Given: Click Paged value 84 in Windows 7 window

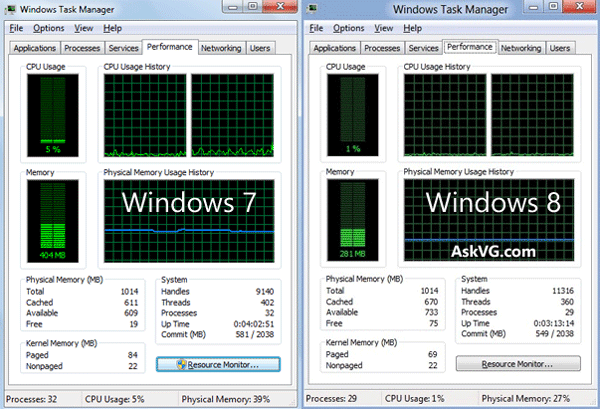Looking at the screenshot, I should (x=132, y=355).
